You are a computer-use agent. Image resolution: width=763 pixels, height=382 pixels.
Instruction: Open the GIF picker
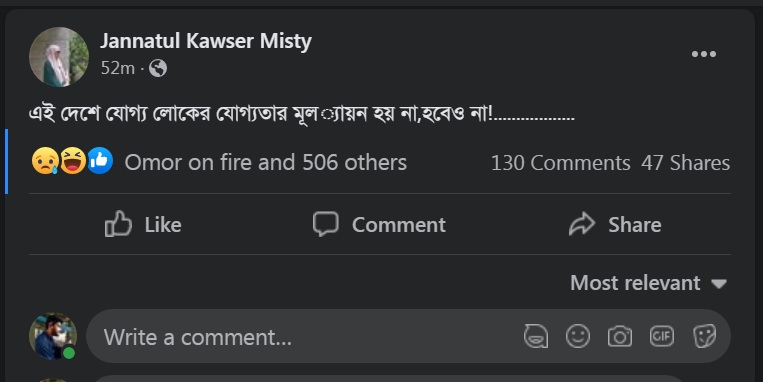tap(662, 336)
